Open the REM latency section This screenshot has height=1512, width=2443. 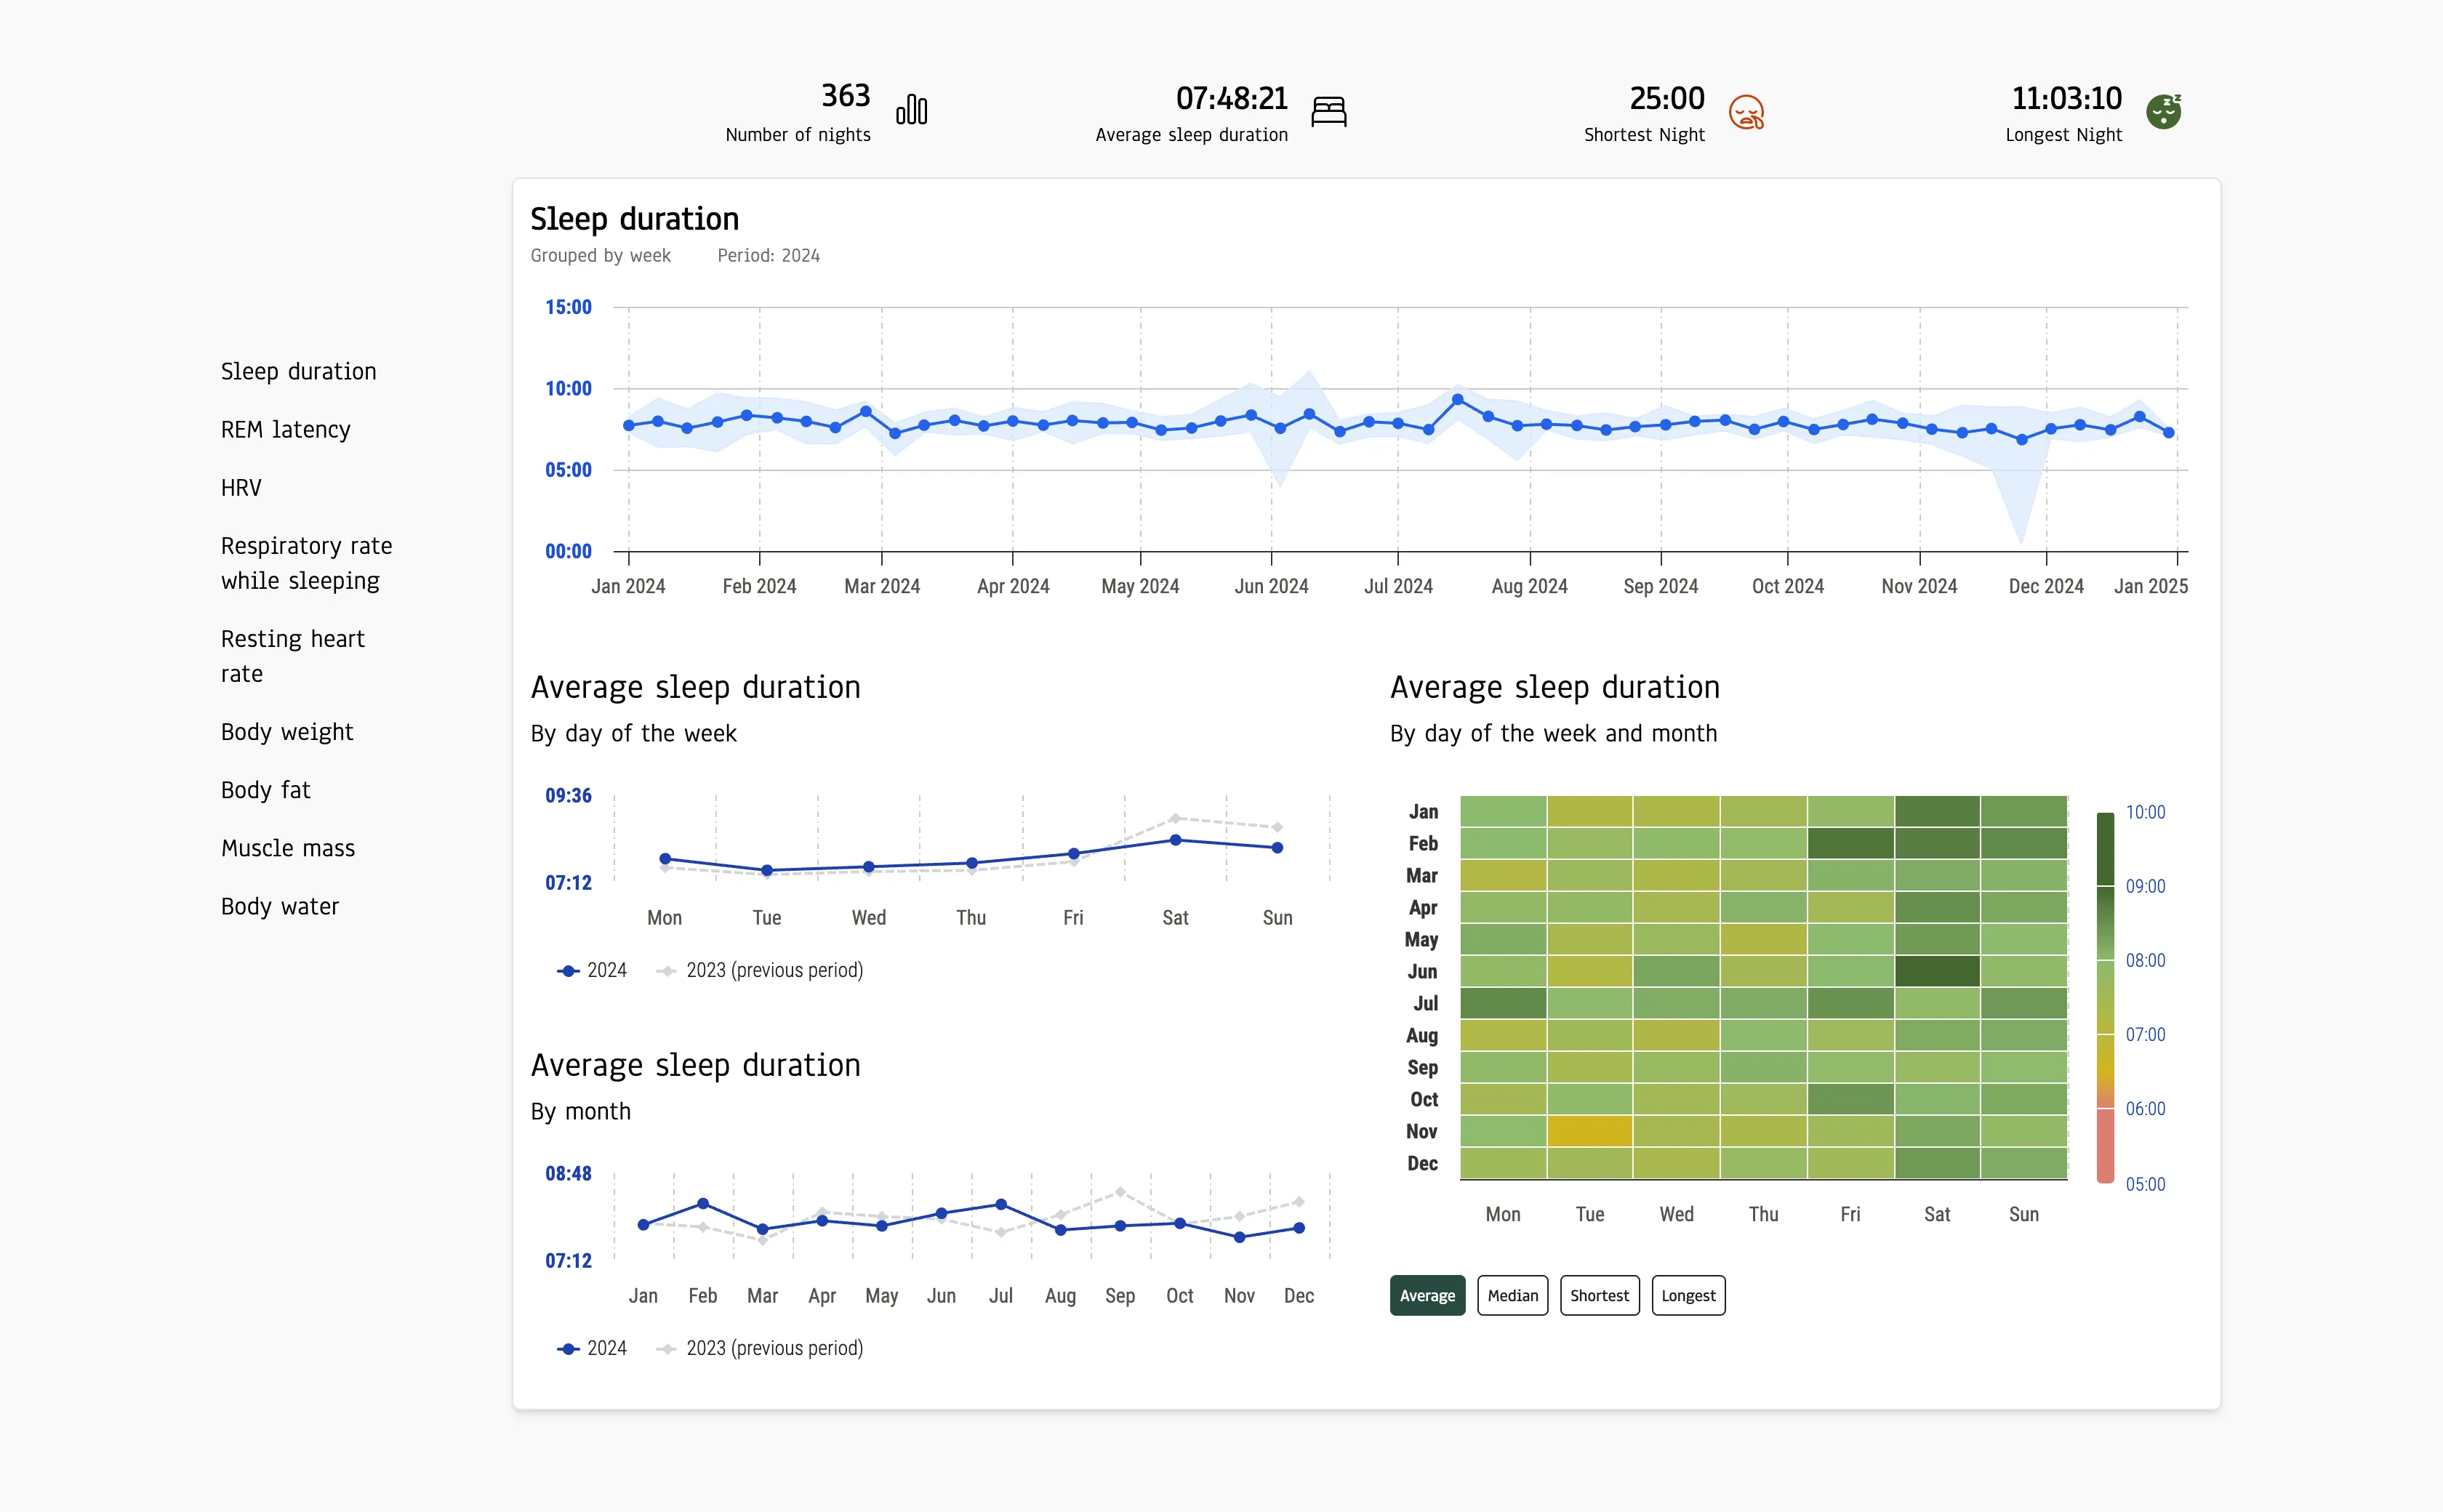click(x=285, y=430)
